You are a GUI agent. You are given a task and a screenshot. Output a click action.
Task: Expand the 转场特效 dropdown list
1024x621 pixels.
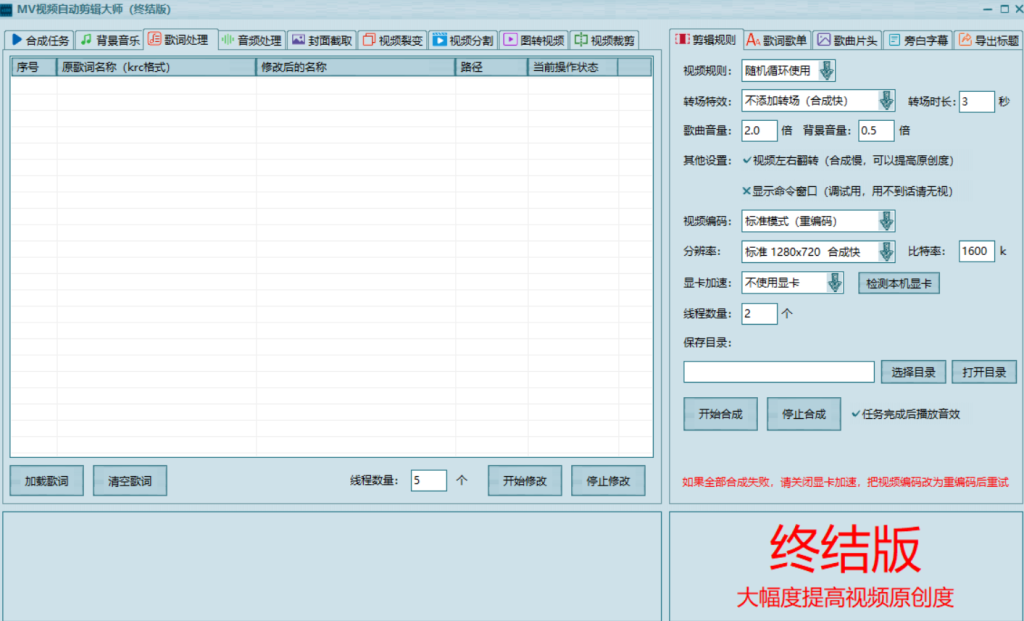coord(886,101)
